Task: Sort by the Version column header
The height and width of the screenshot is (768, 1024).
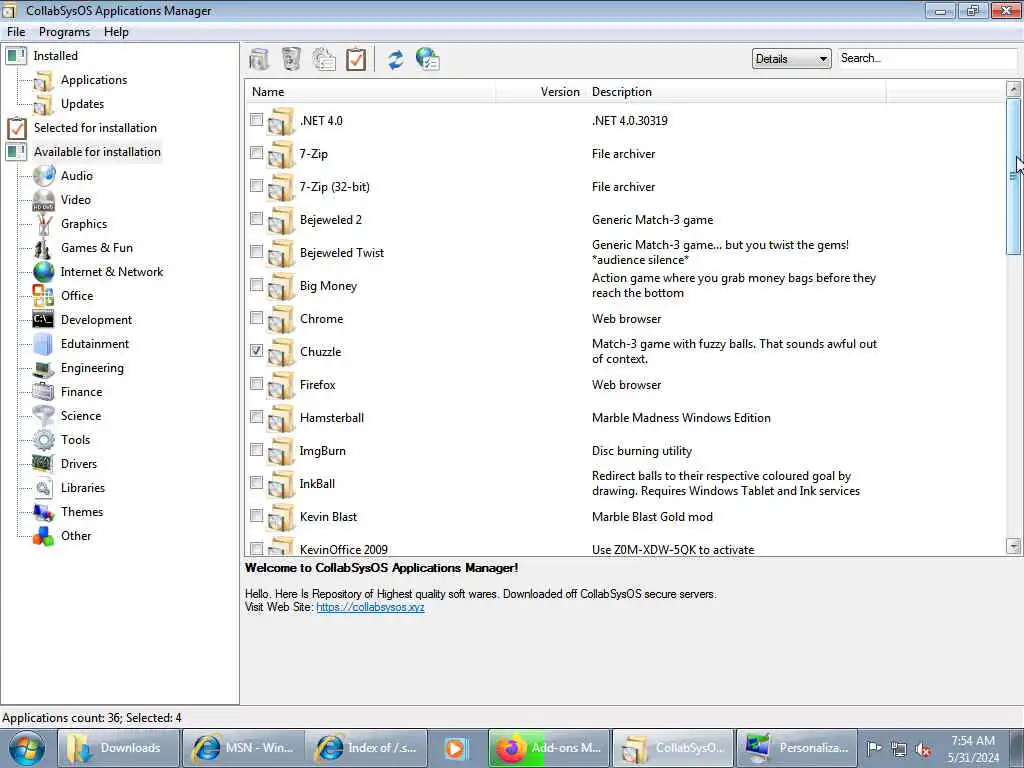Action: 541,92
